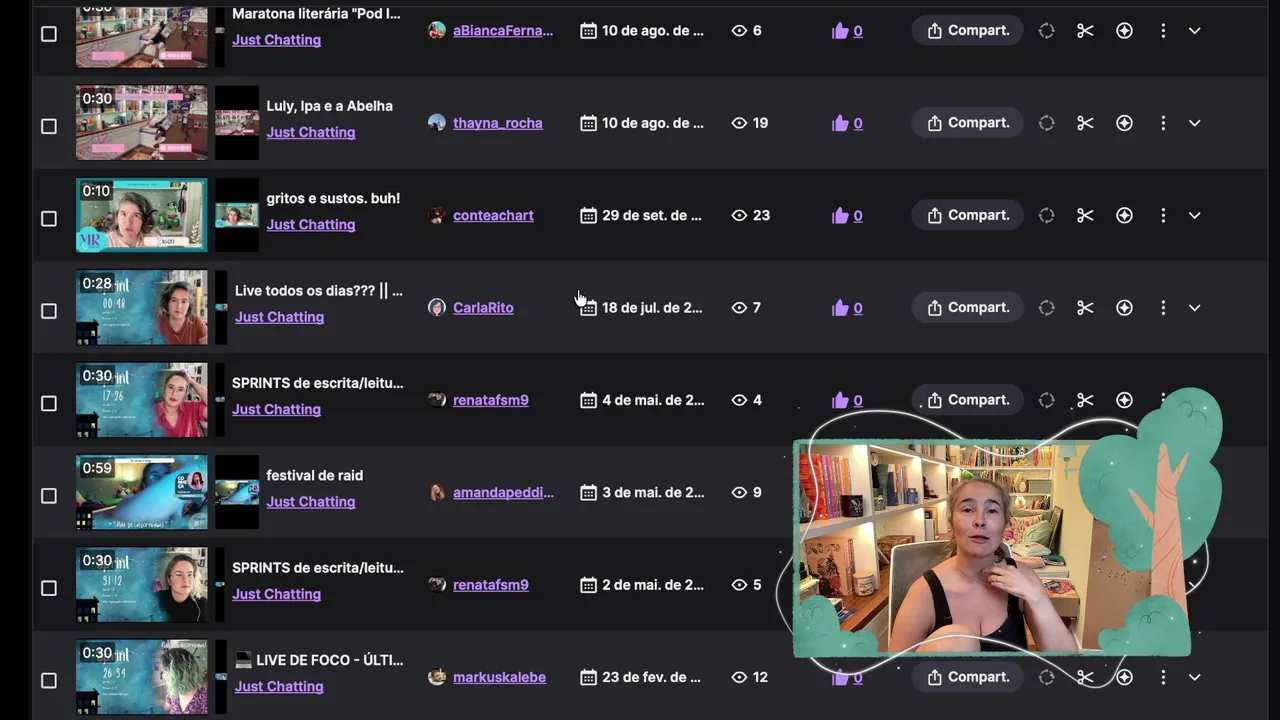The width and height of the screenshot is (1280, 720).
Task: Click Compart. button for CarlaRito clip
Action: tap(967, 307)
